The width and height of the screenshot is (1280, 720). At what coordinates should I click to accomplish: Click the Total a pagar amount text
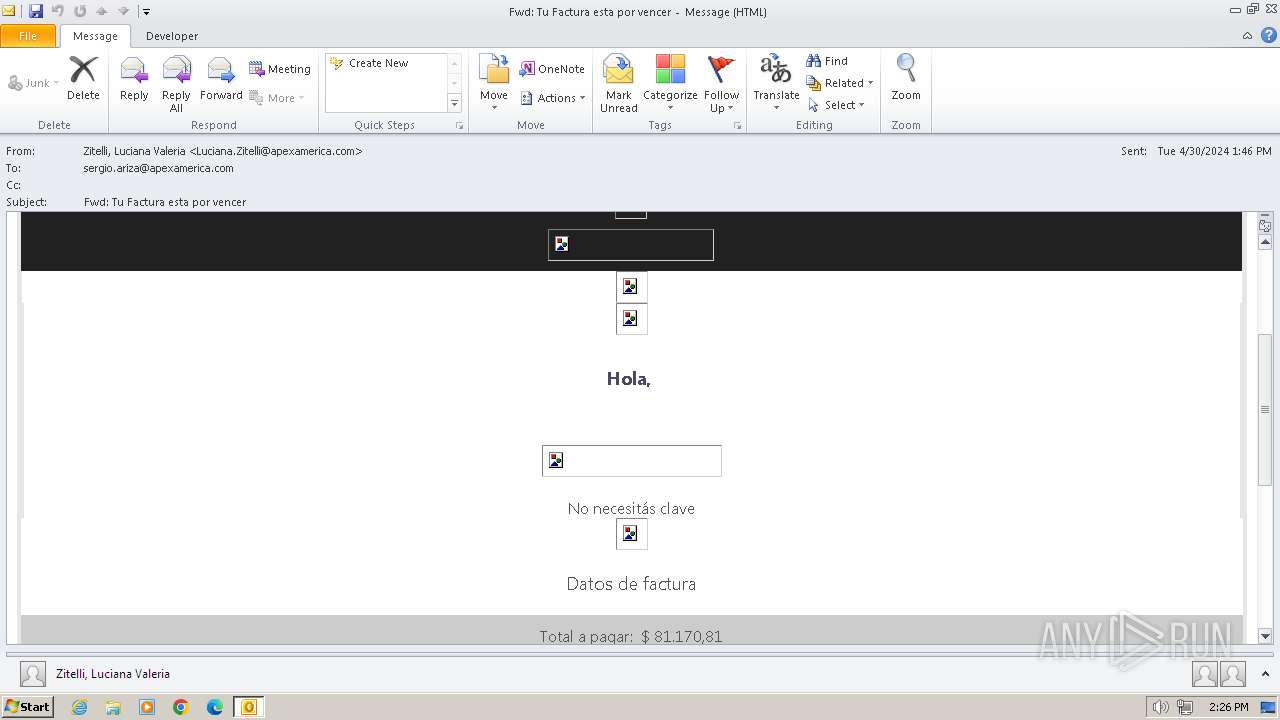click(x=631, y=636)
